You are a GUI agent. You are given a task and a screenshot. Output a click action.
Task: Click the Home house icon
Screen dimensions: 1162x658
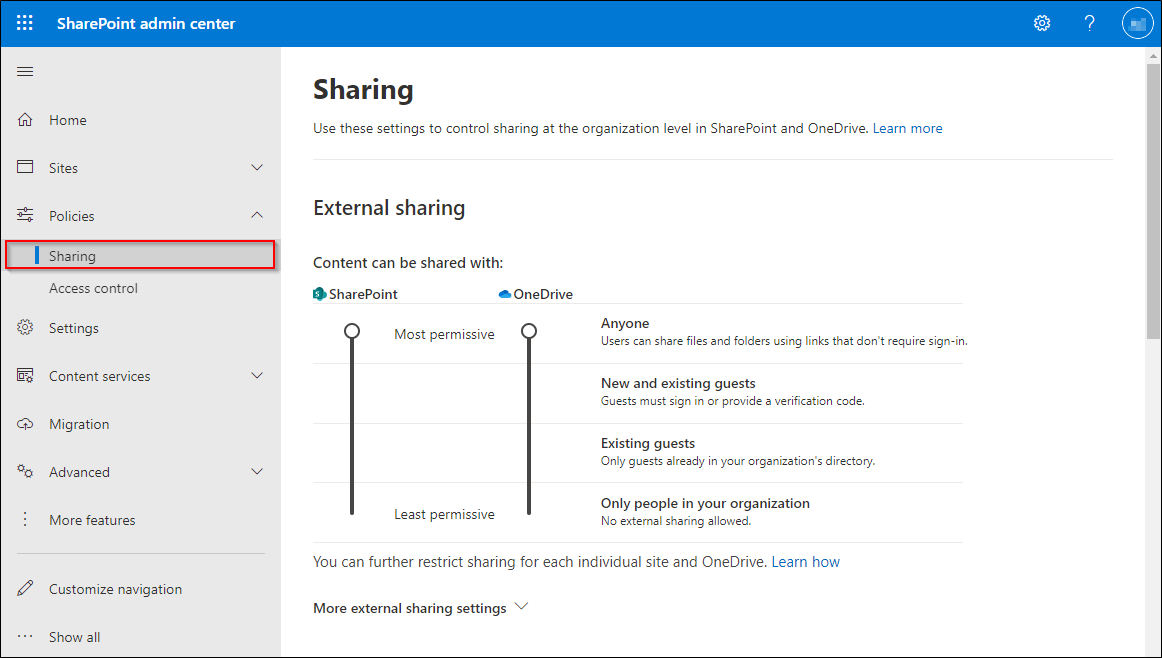[x=26, y=120]
